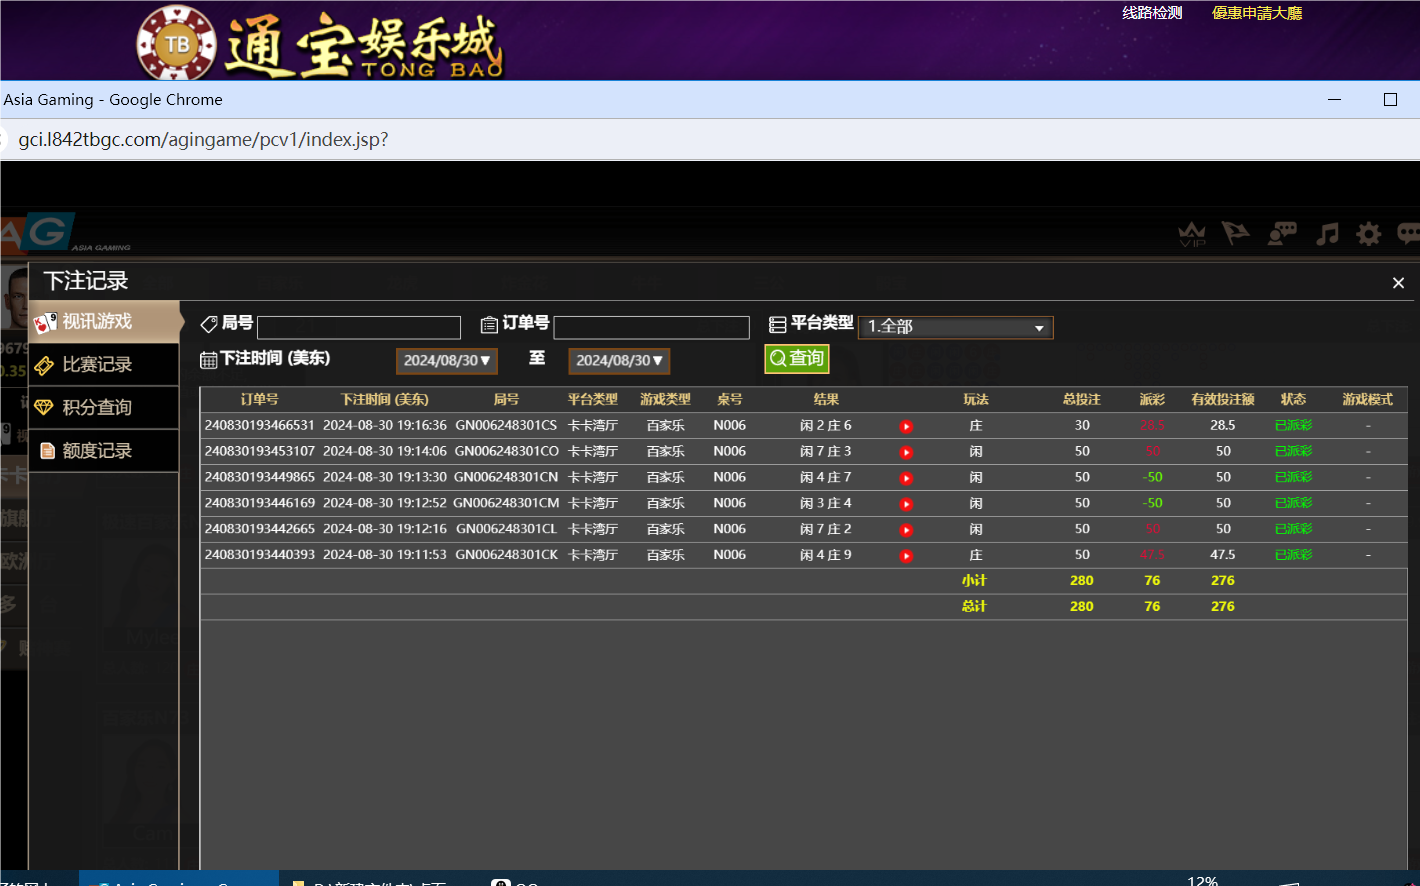Click the flag icon in the top toolbar
This screenshot has height=886, width=1420.
click(x=1236, y=234)
